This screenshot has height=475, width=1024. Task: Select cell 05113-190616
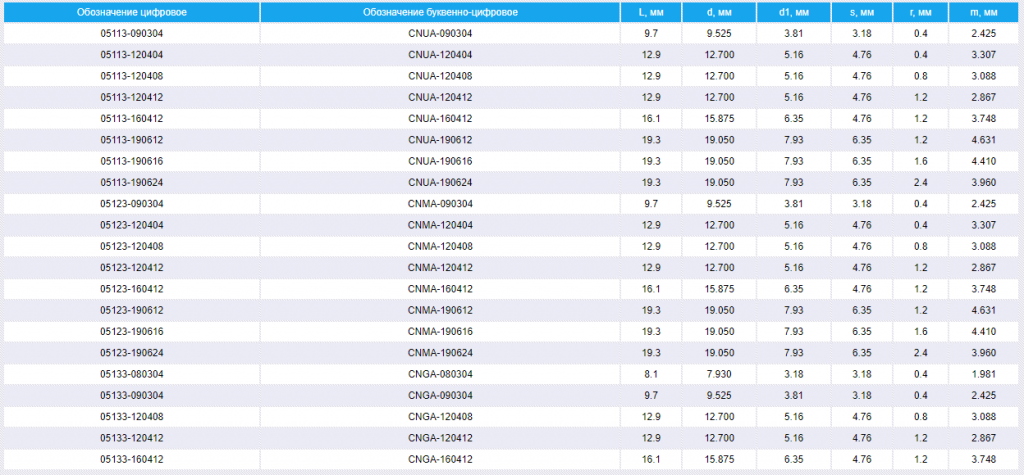click(x=132, y=161)
